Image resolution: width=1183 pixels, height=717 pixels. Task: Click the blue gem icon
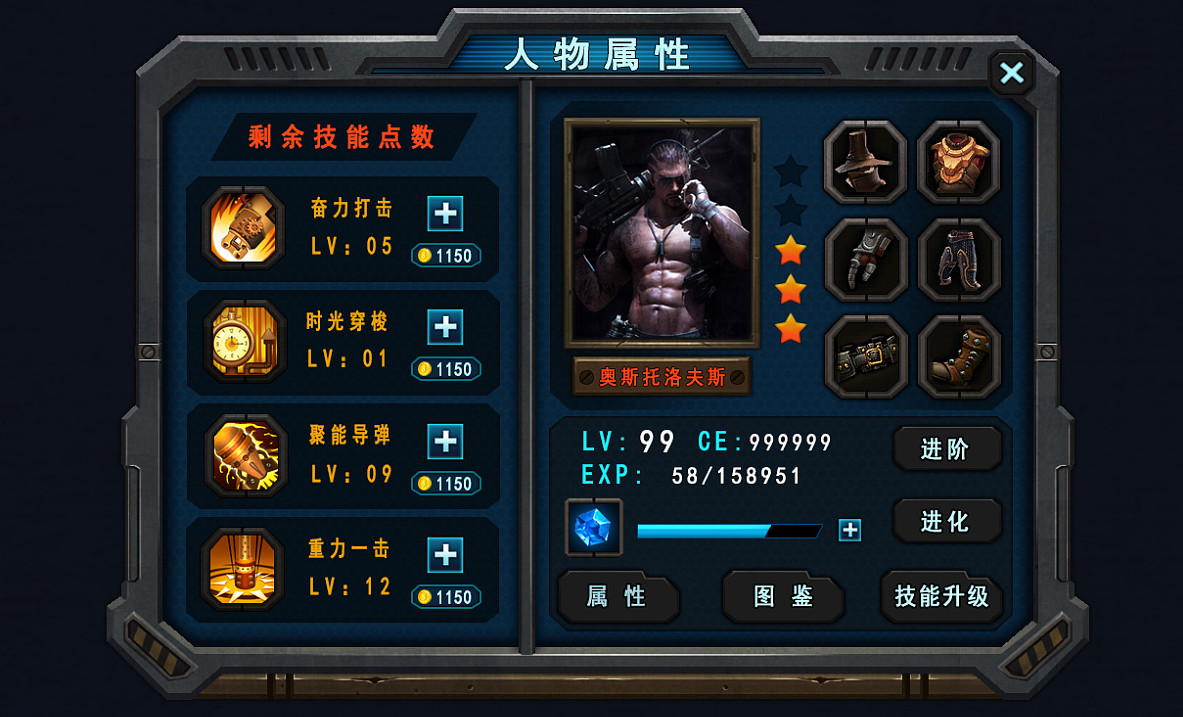594,527
